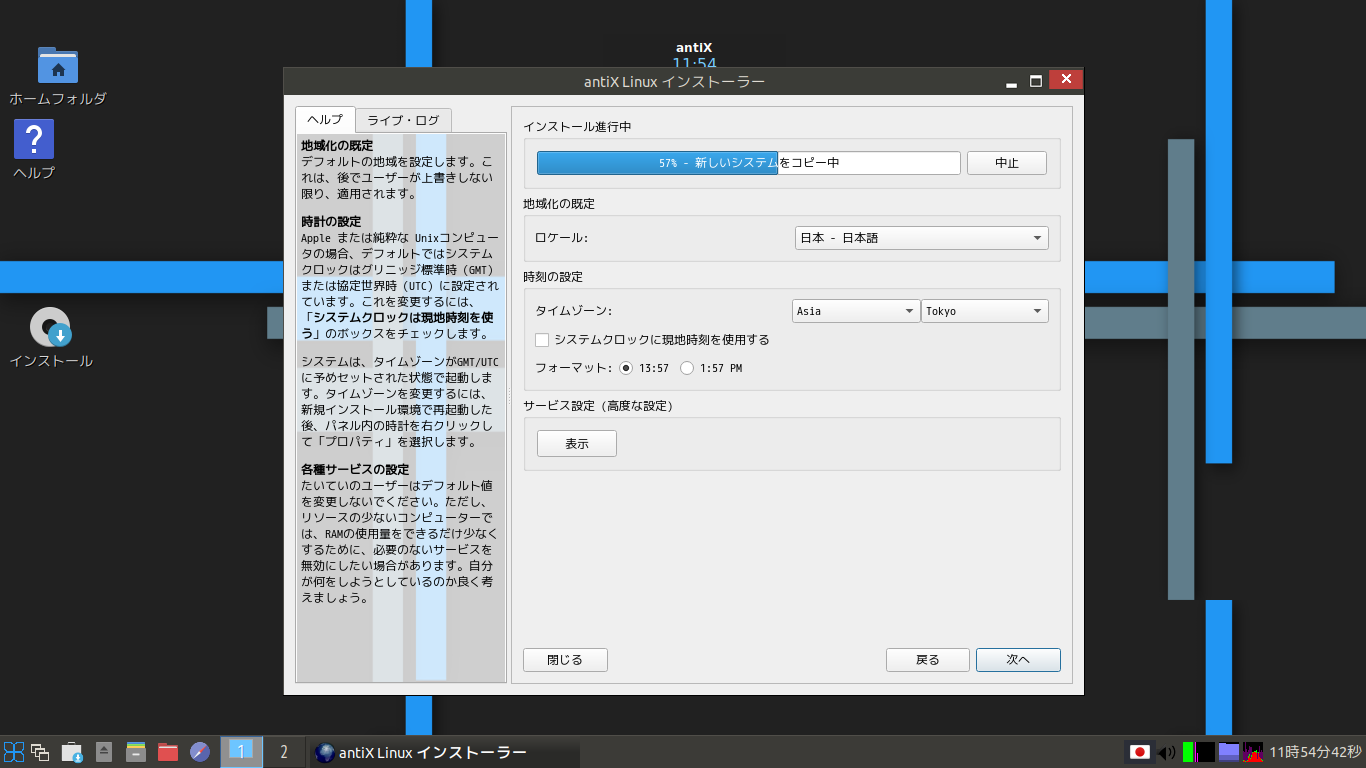This screenshot has width=1366, height=768.
Task: Open the ロケール 日本 - 日本語 dropdown
Action: click(x=920, y=238)
